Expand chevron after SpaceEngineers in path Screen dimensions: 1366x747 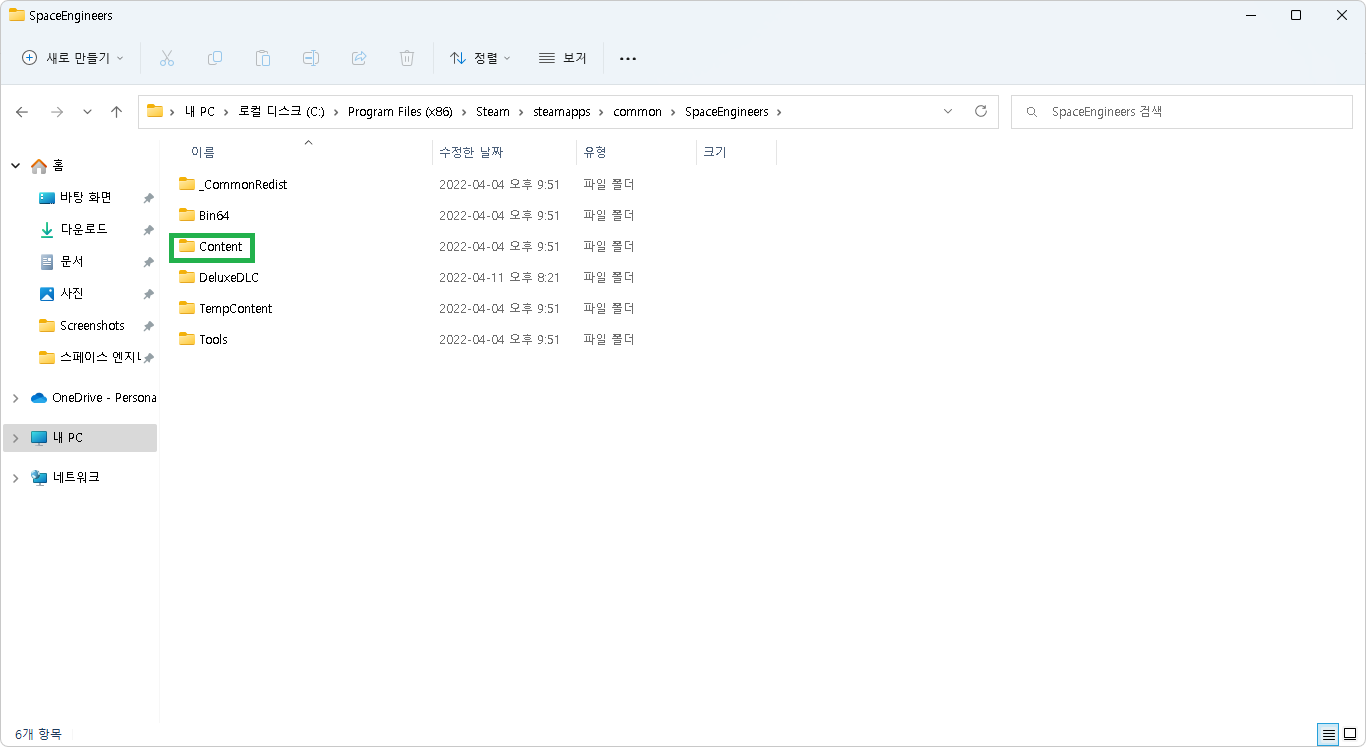coord(779,112)
